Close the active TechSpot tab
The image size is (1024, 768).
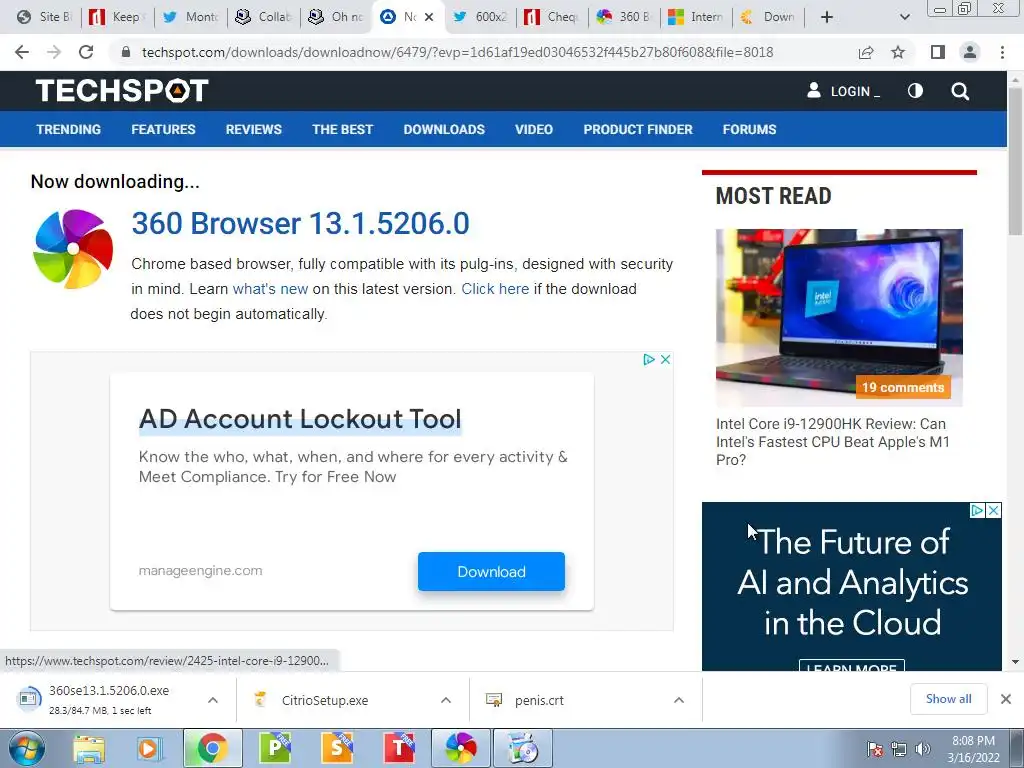429,17
